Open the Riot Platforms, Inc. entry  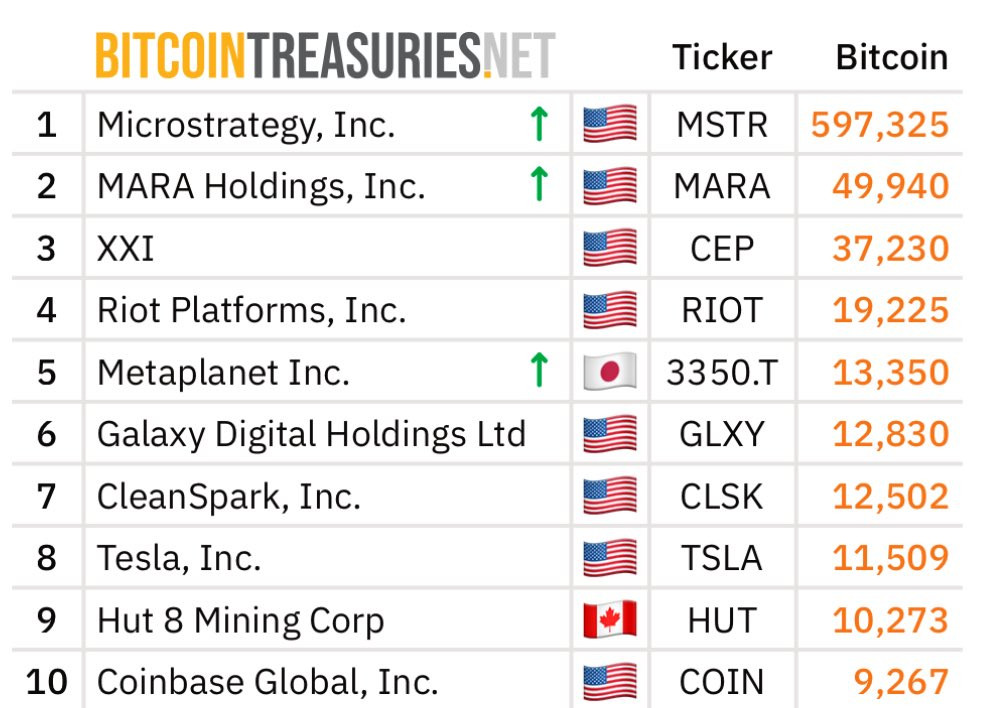[x=251, y=311]
